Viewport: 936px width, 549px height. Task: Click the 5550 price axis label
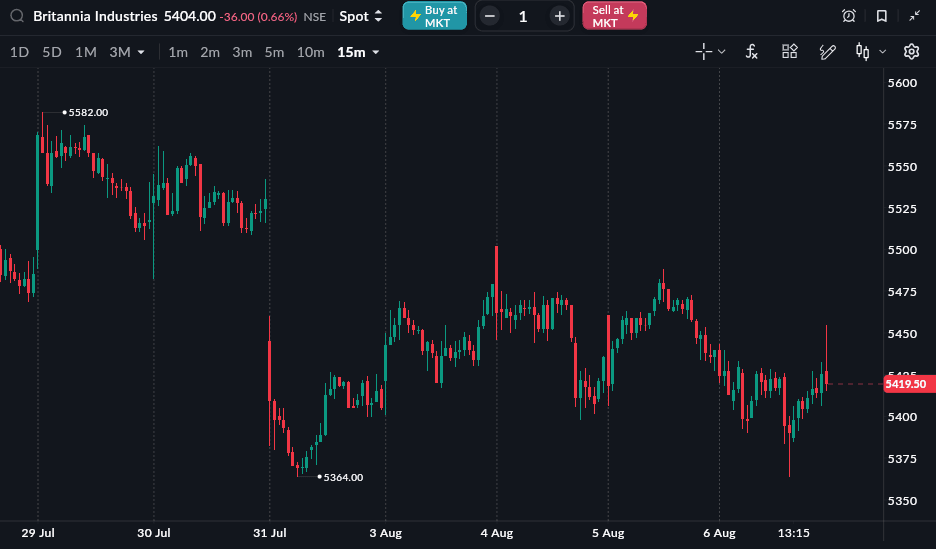tap(902, 166)
